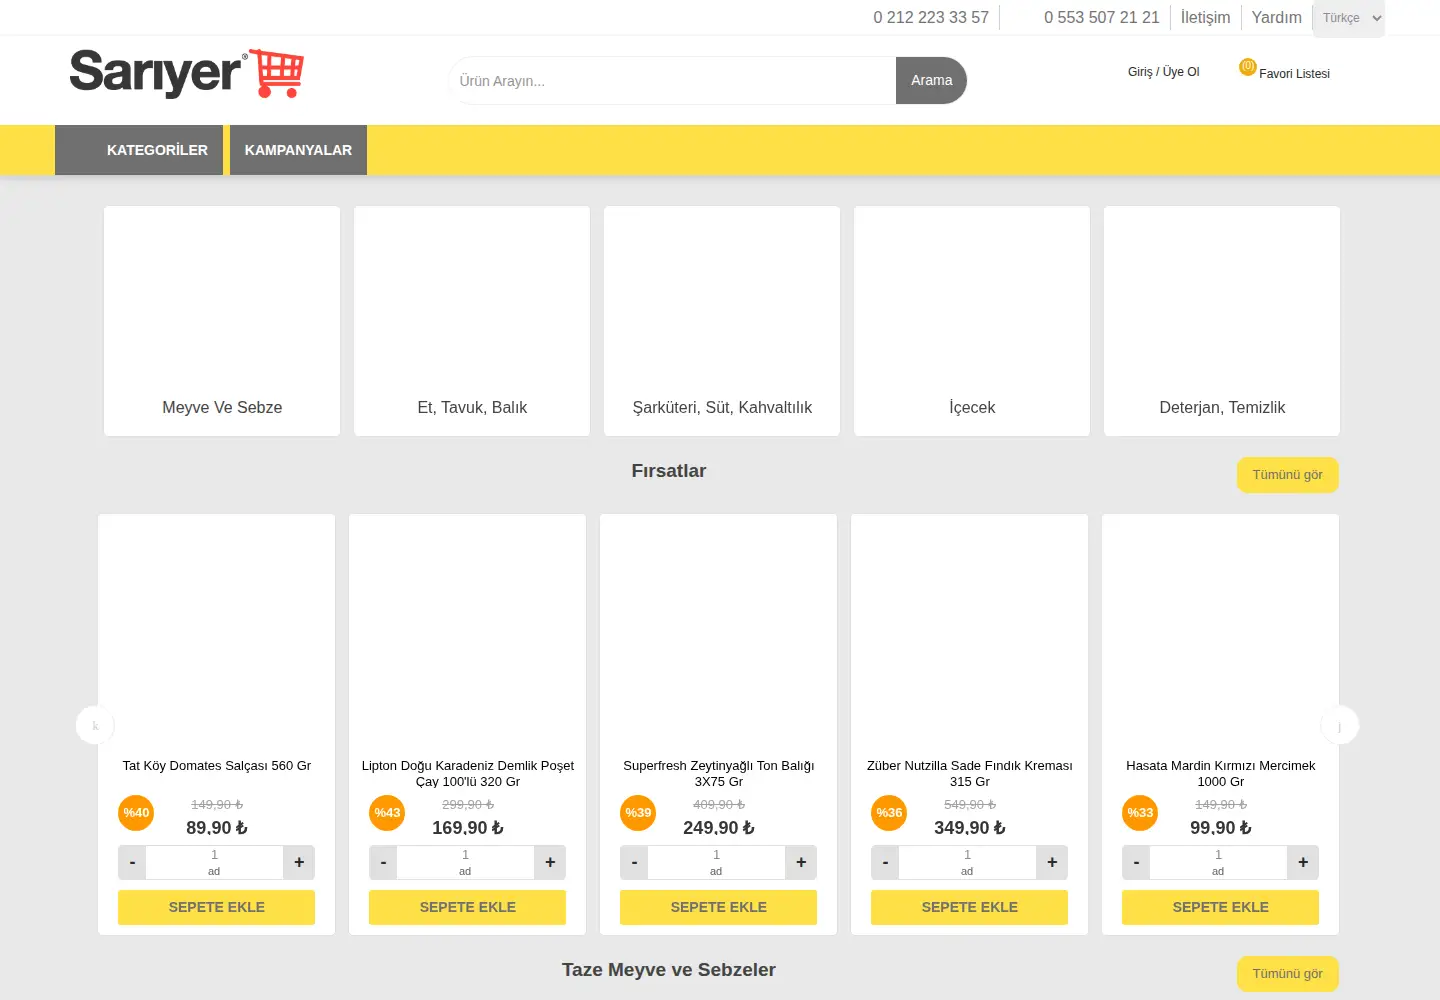Screen dimensions: 1440x1000
Task: Open the İçecek category card
Action: (972, 321)
